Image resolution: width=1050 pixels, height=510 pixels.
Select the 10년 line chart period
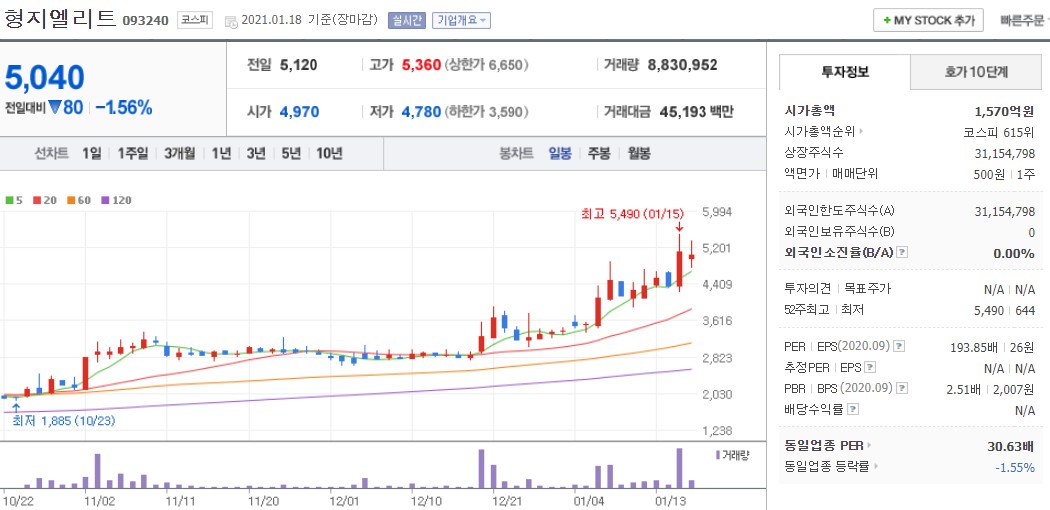pos(329,153)
